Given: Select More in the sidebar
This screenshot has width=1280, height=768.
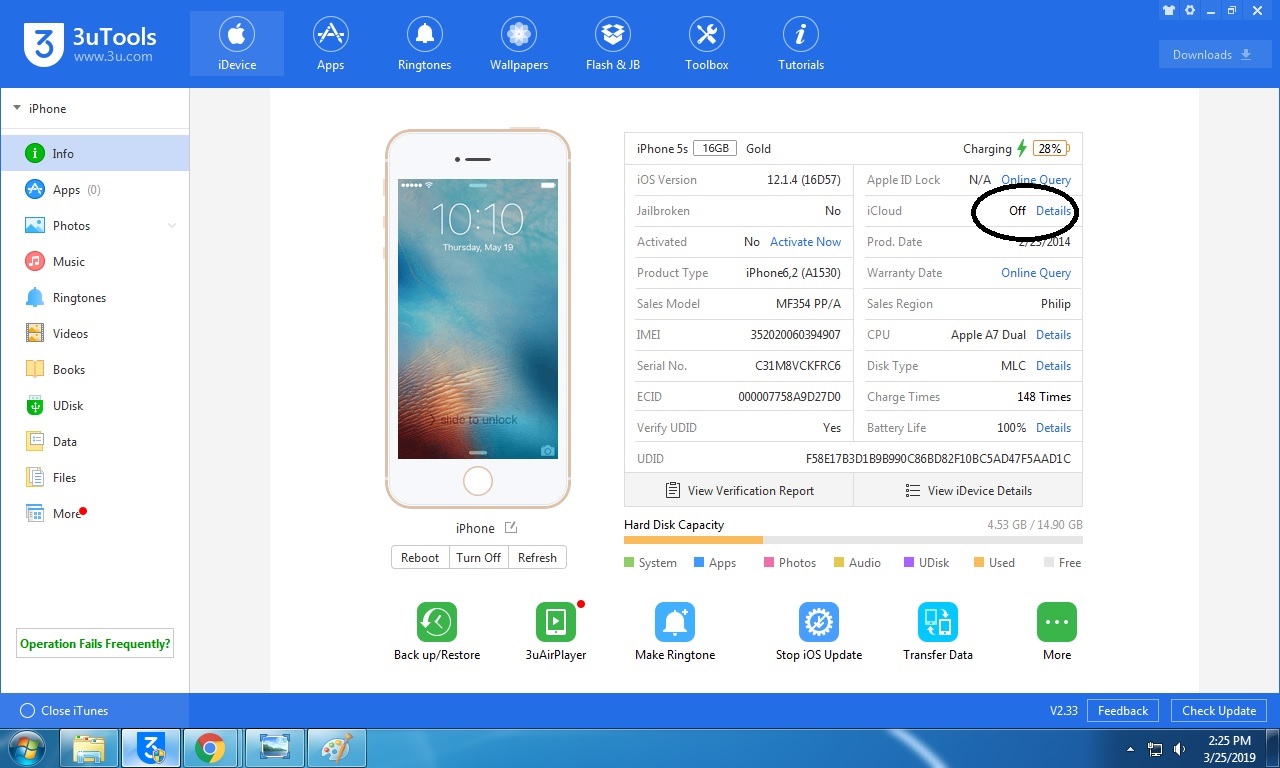Looking at the screenshot, I should (94, 513).
